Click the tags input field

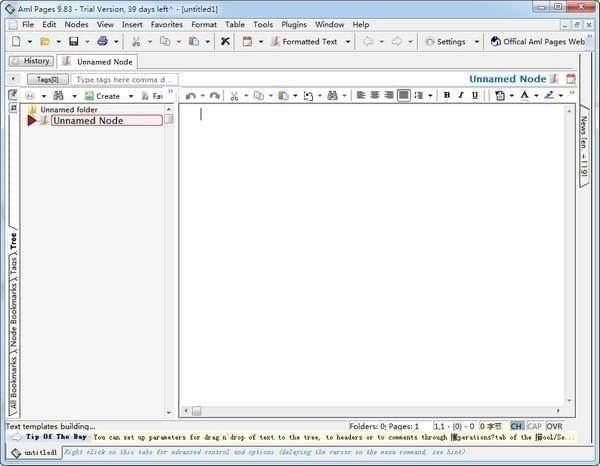tap(125, 79)
